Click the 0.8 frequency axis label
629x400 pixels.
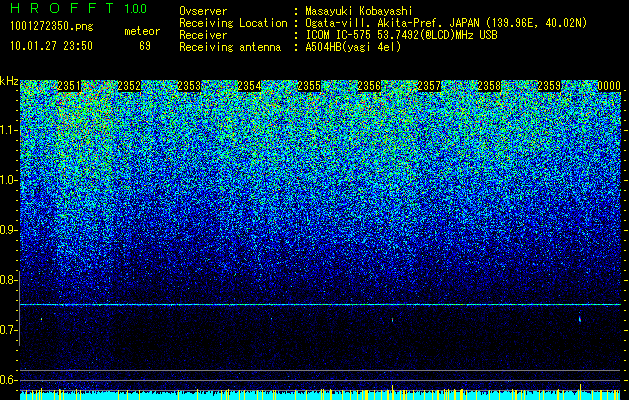[x=8, y=280]
